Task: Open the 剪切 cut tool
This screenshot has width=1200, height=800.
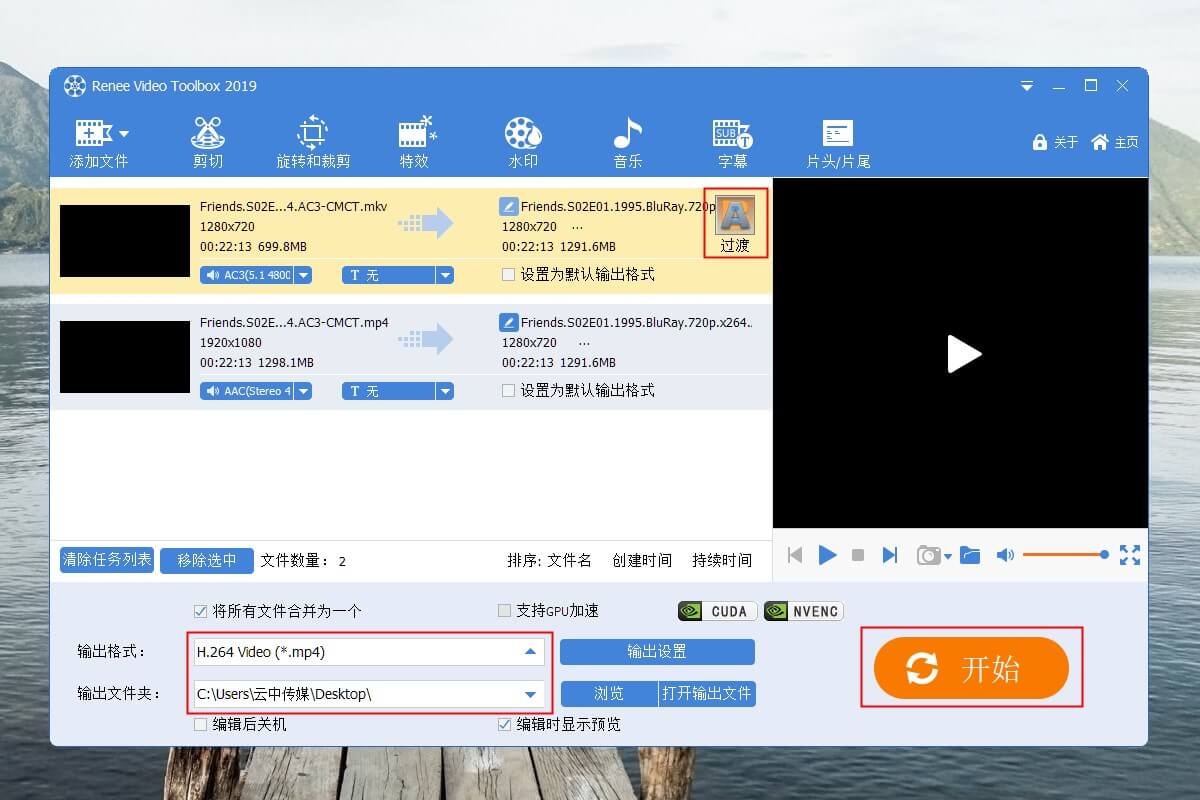Action: (208, 144)
